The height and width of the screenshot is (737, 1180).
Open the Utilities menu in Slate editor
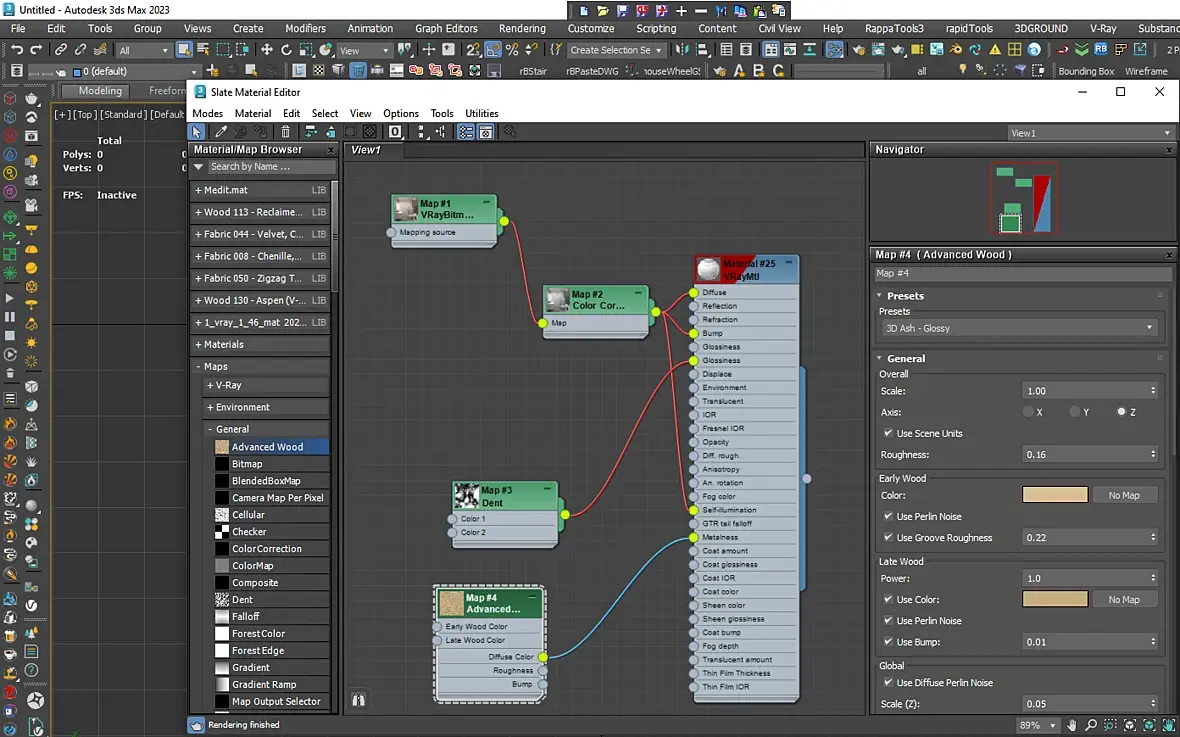point(481,113)
